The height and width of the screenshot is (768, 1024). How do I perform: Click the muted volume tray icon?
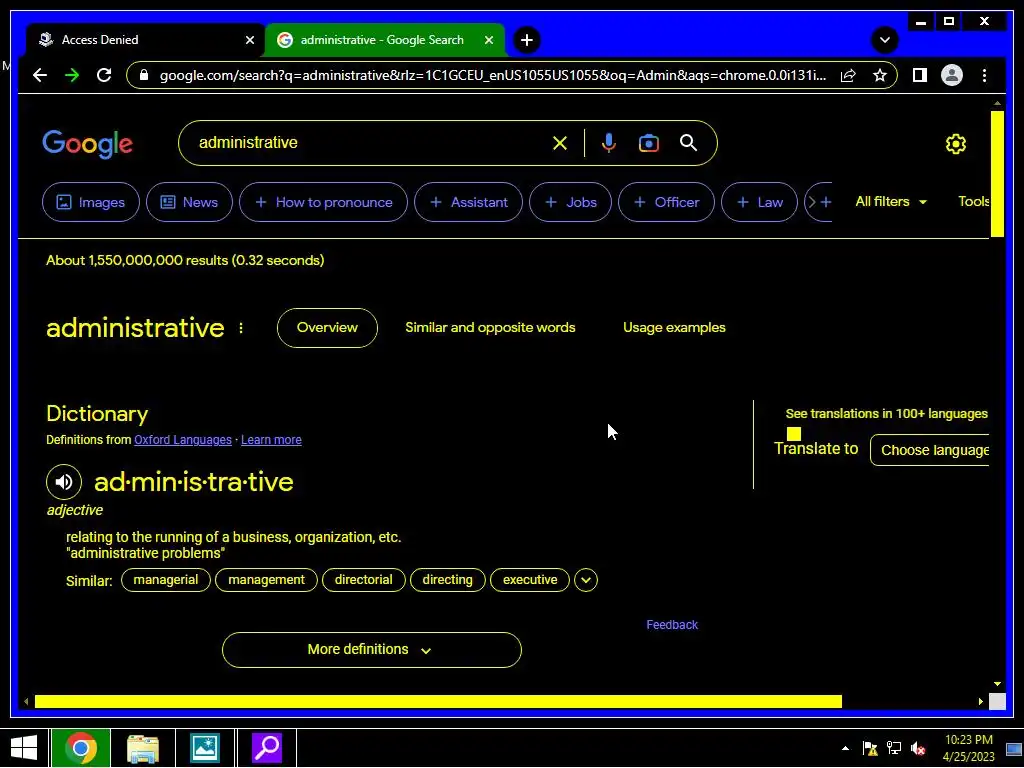[918, 748]
